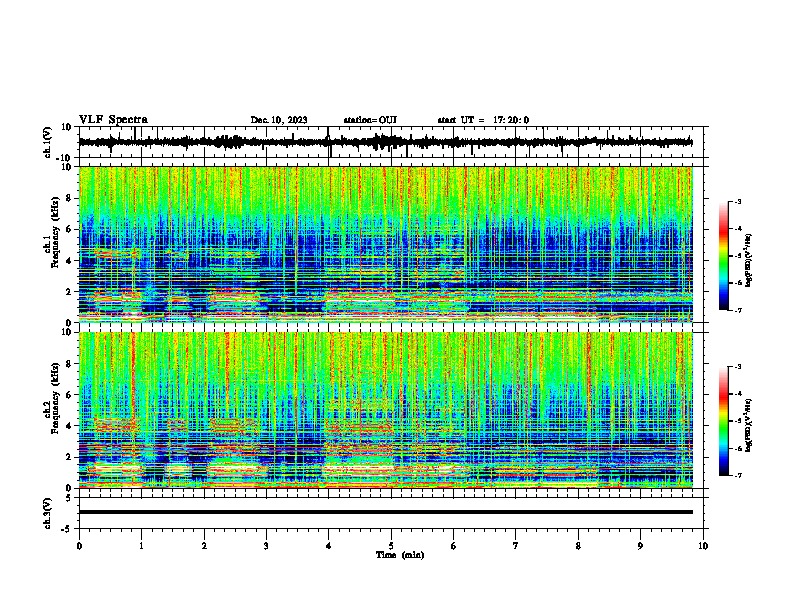Click the ch.1 "Frequency (kHz)" axis label
The width and height of the screenshot is (792, 612).
[x=55, y=232]
